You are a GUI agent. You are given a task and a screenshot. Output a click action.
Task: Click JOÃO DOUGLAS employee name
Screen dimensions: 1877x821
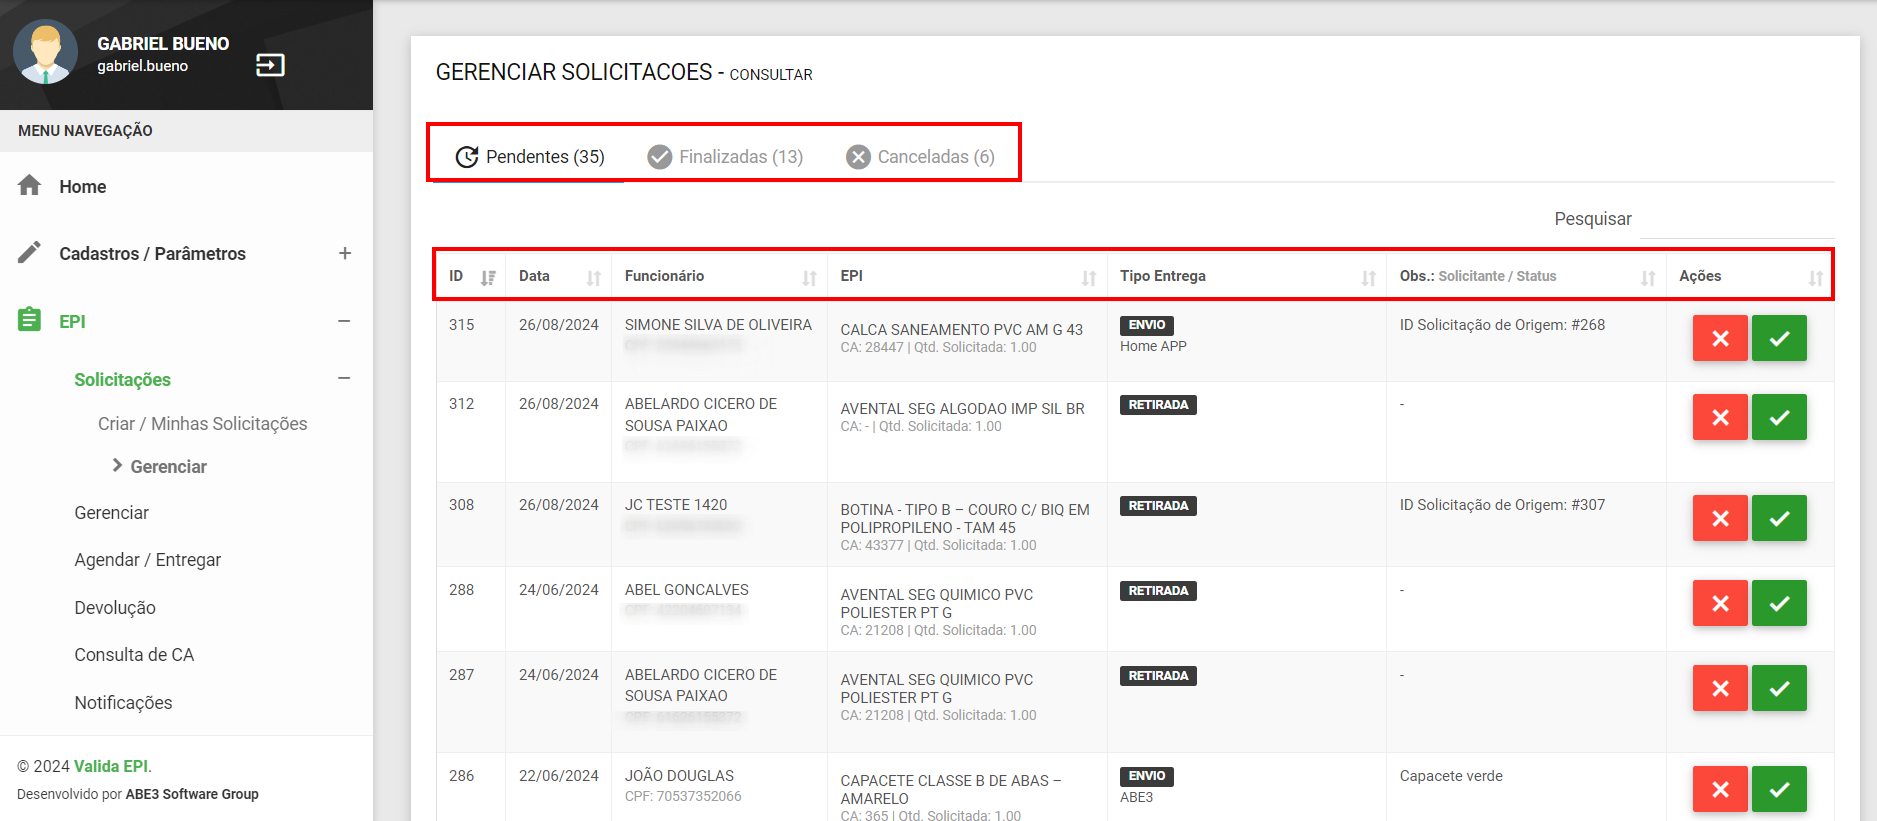[x=679, y=776]
